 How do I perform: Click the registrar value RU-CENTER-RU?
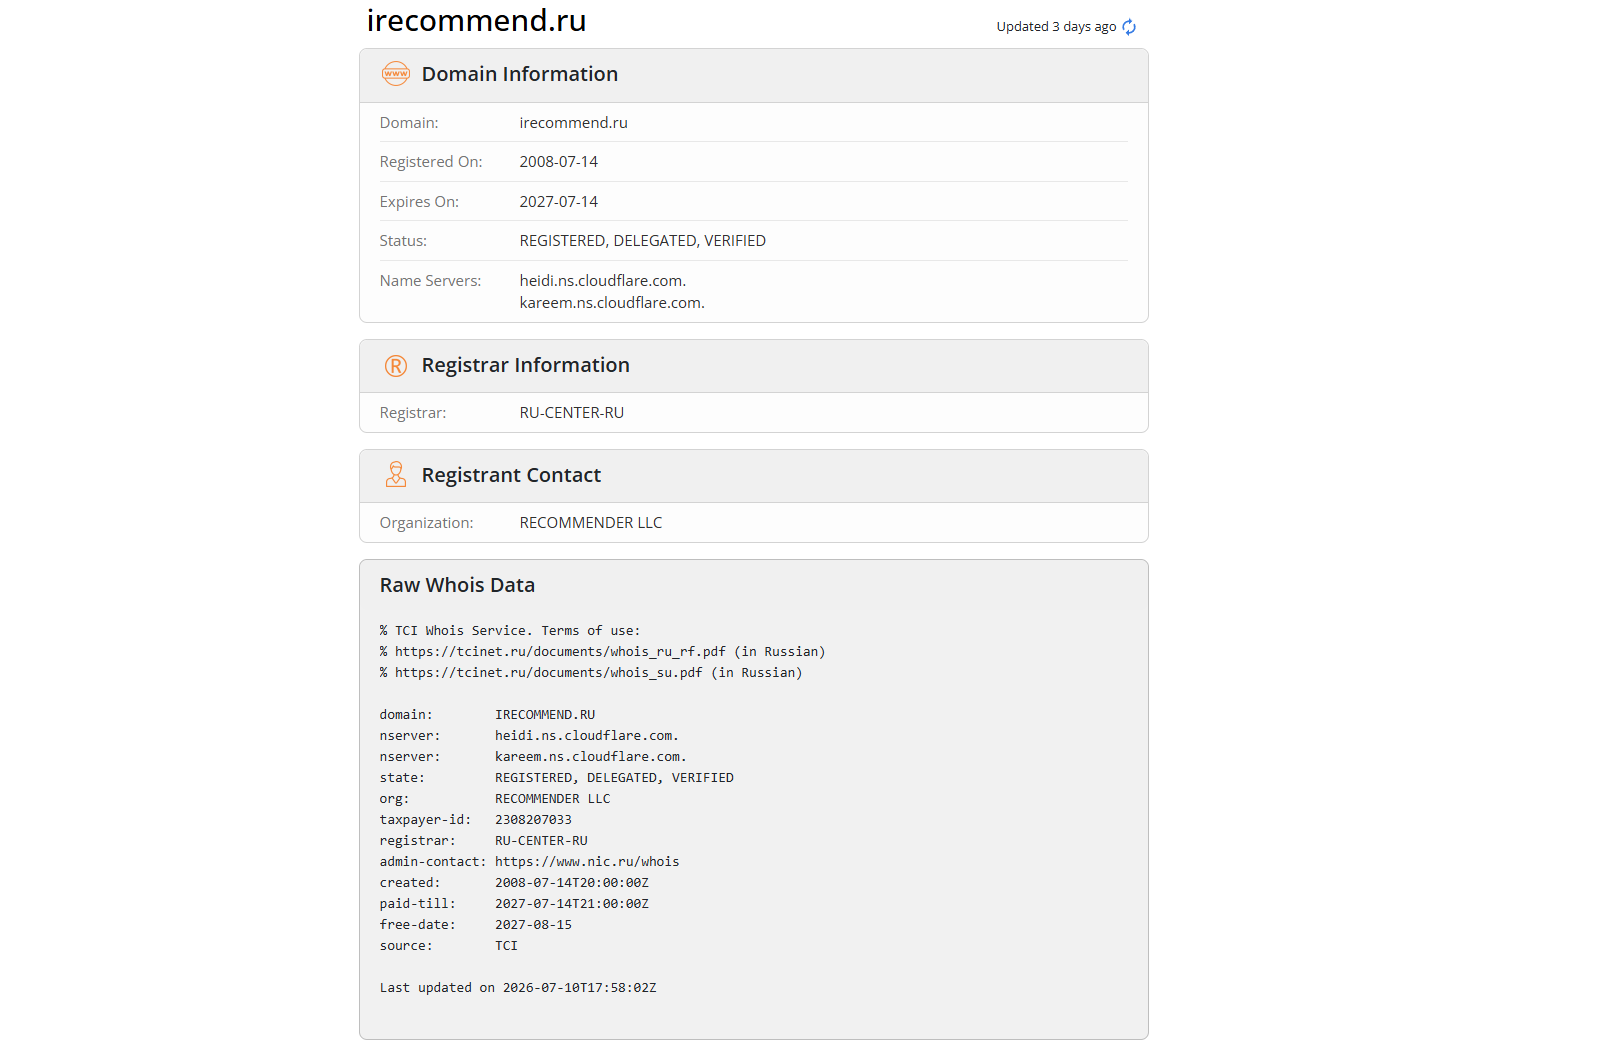(x=571, y=413)
